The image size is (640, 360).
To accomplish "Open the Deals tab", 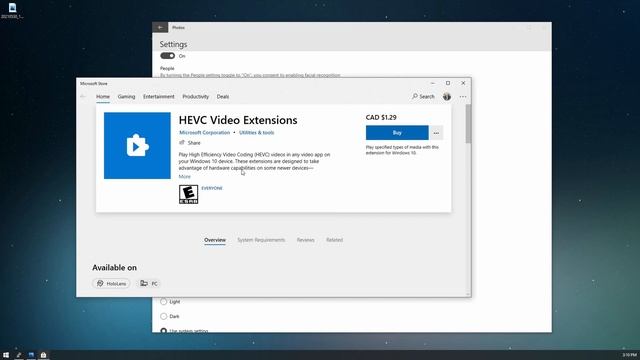I will coord(223,97).
